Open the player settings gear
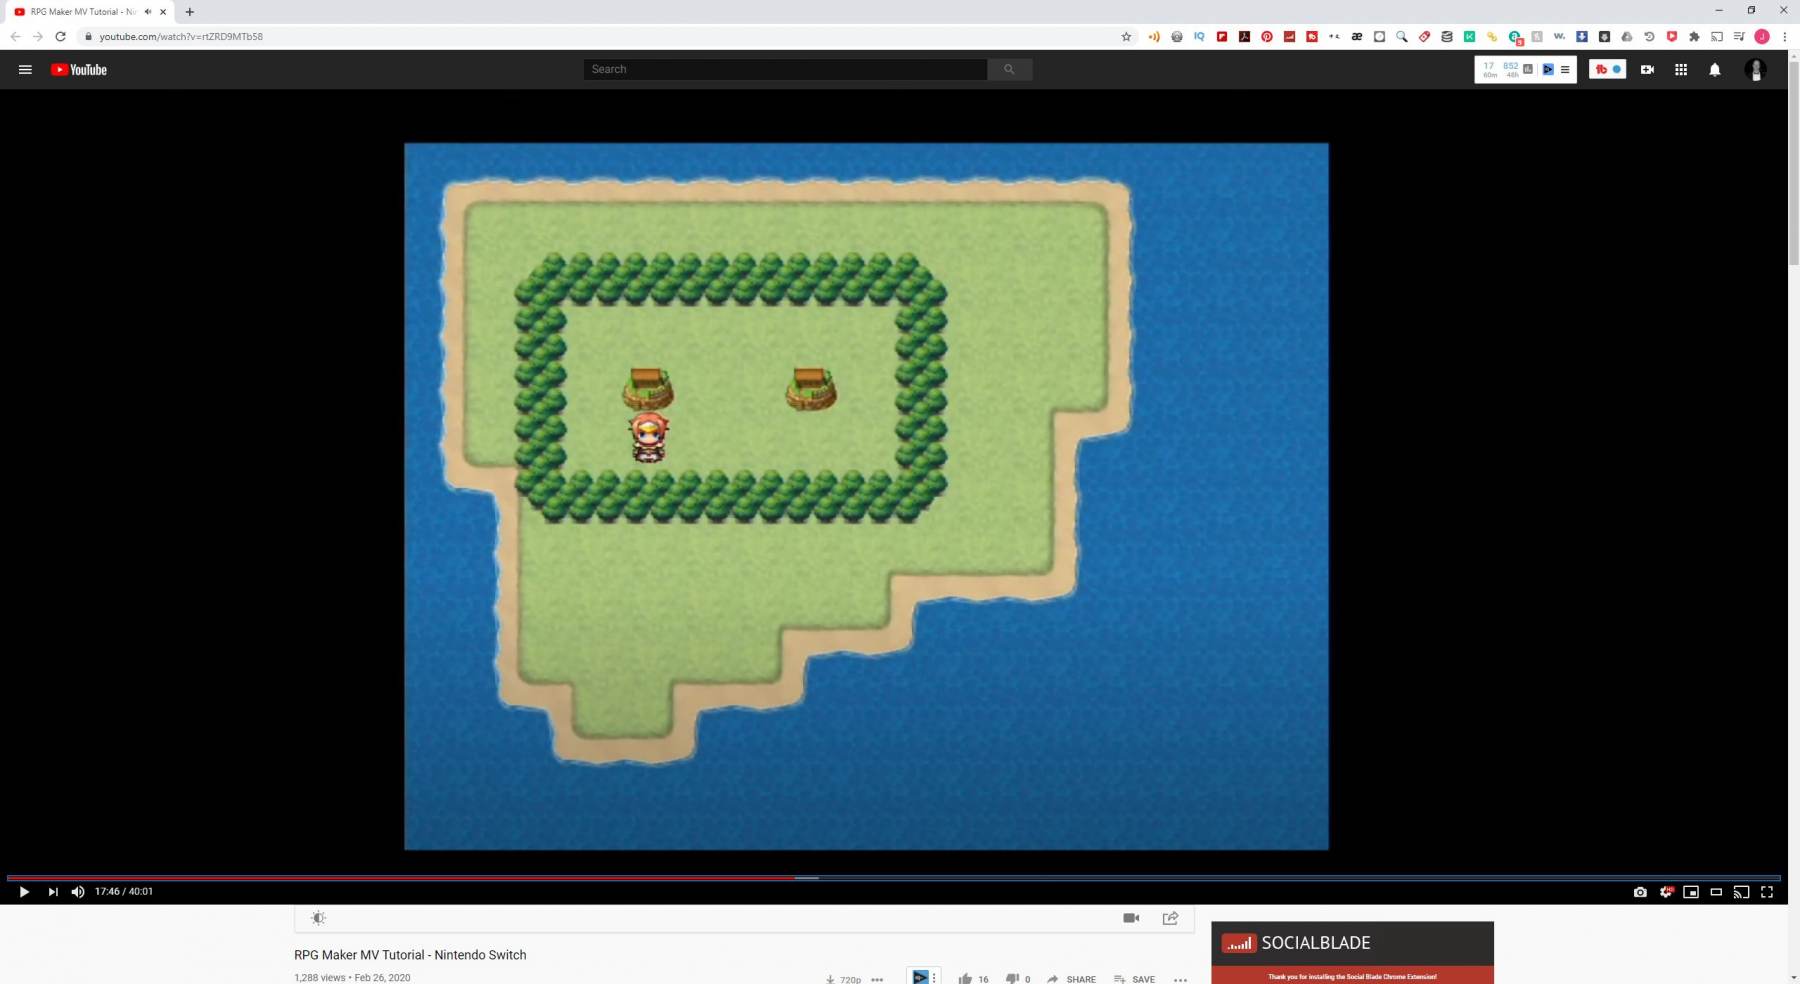1800x984 pixels. pos(1666,892)
